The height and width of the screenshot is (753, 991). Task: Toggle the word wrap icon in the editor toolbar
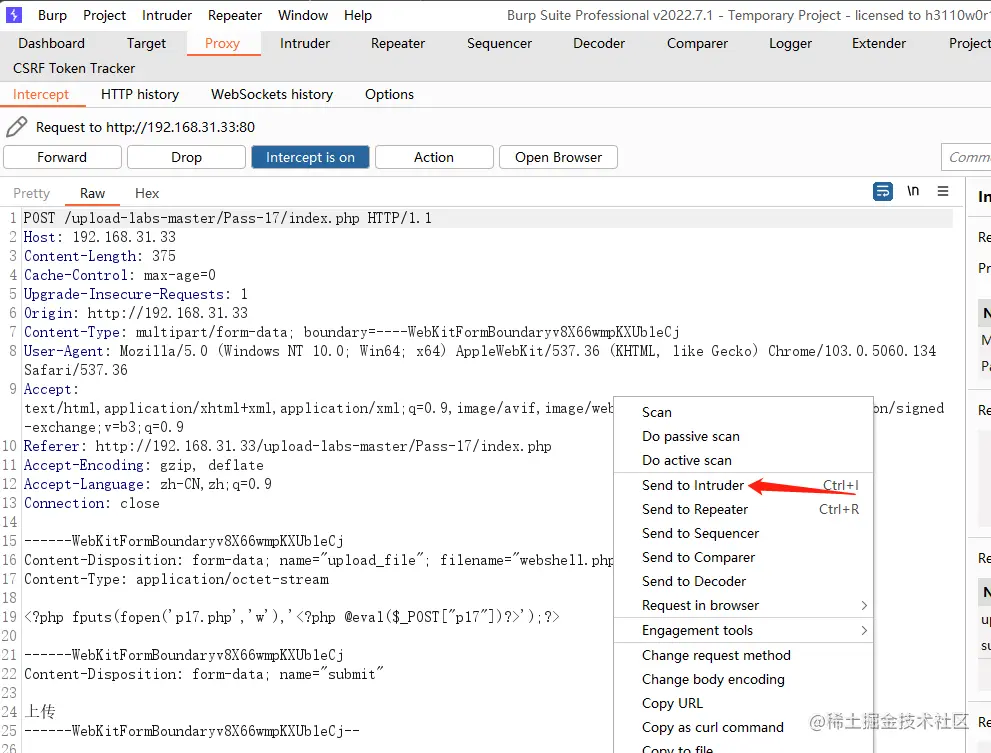882,191
